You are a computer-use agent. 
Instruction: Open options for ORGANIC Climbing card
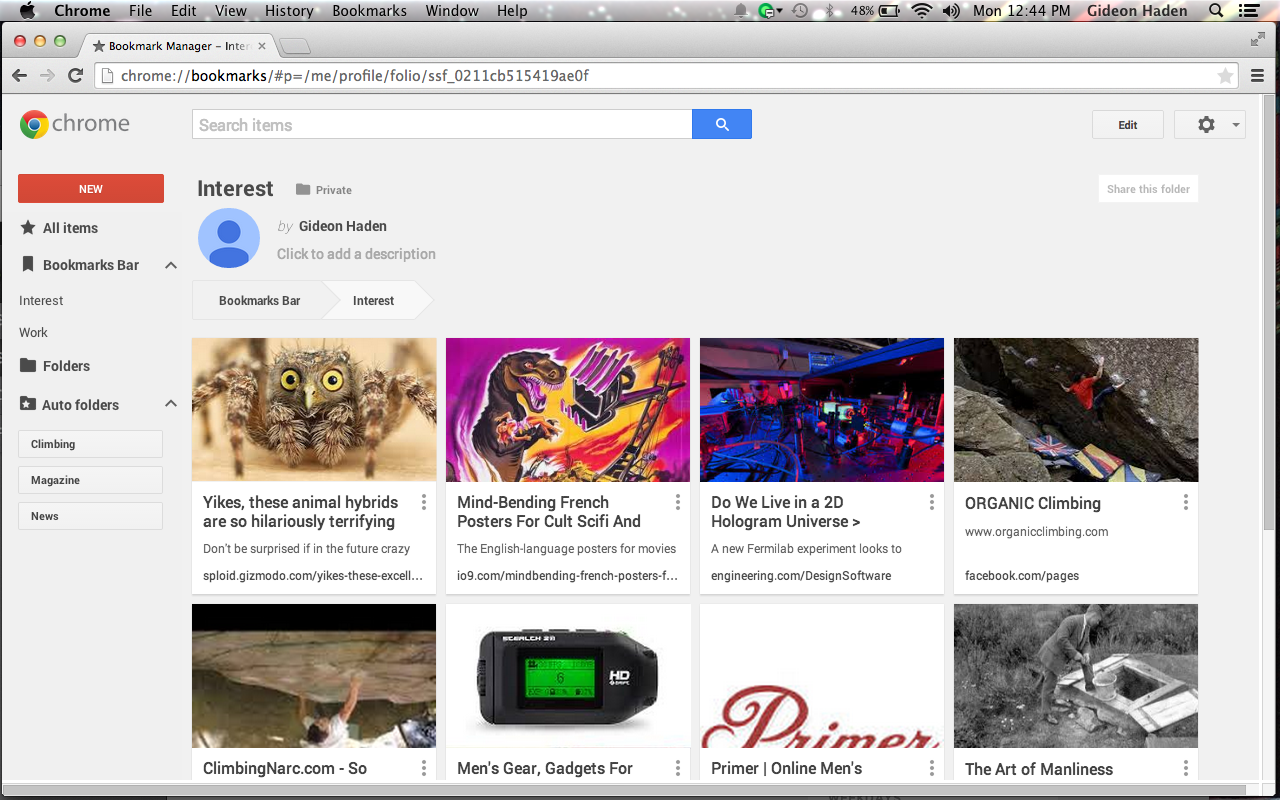coord(1186,502)
